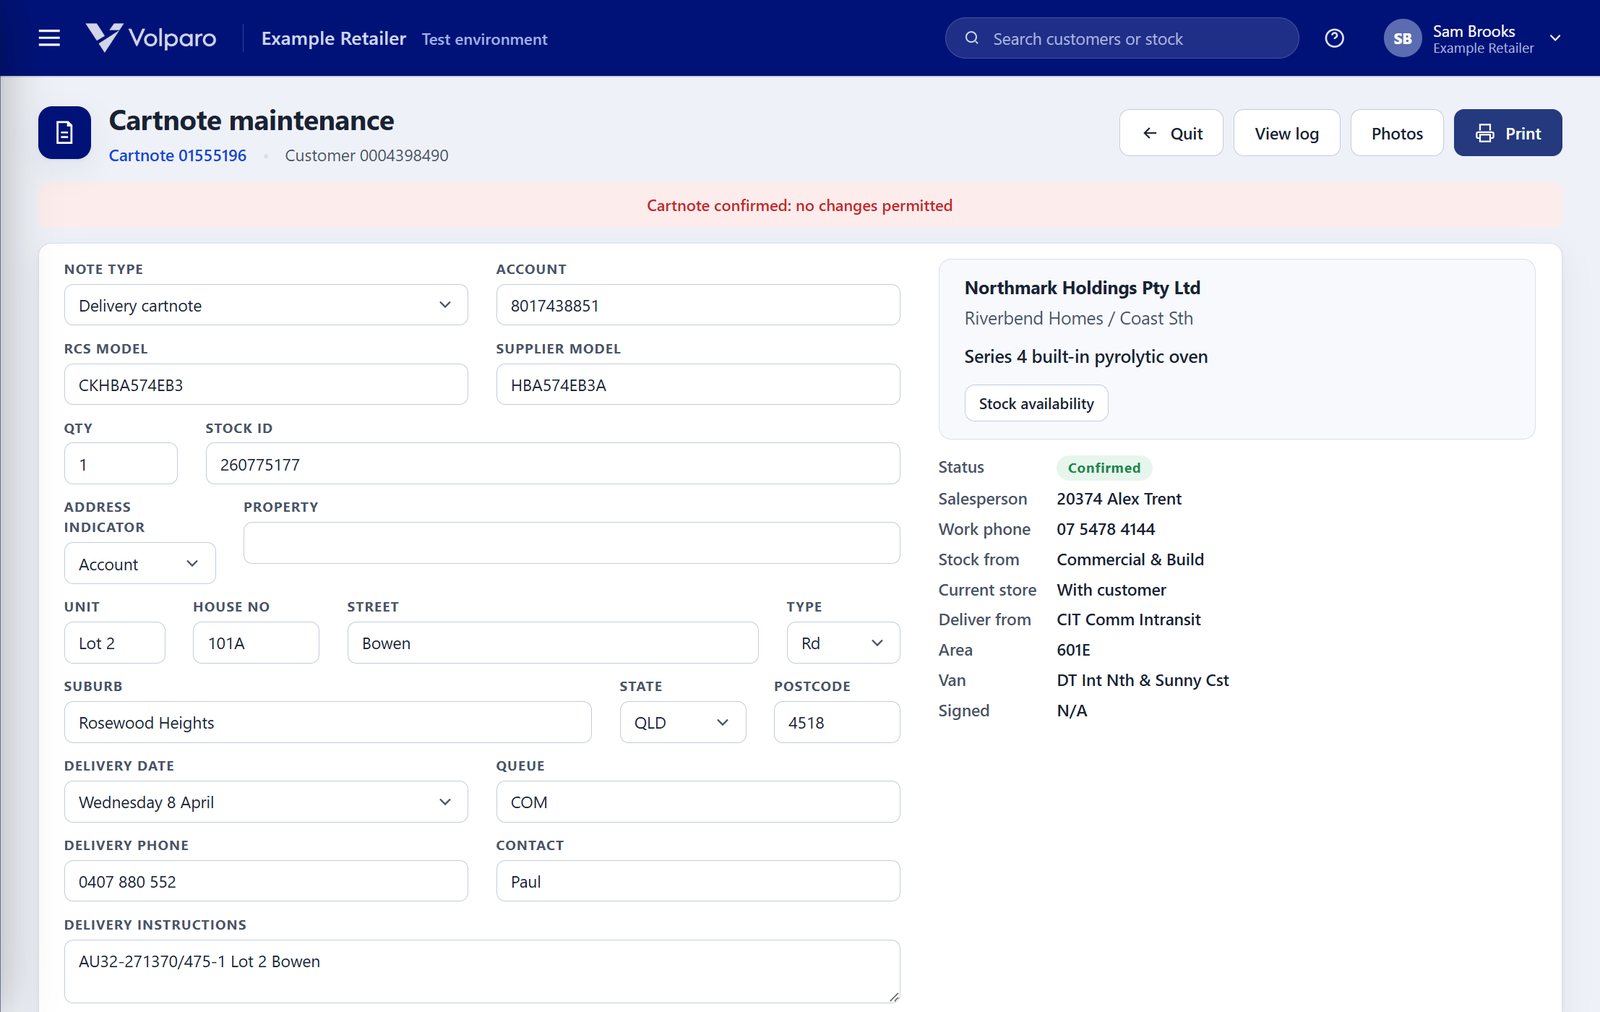Click the RCS Model field
This screenshot has height=1012, width=1600.
click(x=266, y=384)
